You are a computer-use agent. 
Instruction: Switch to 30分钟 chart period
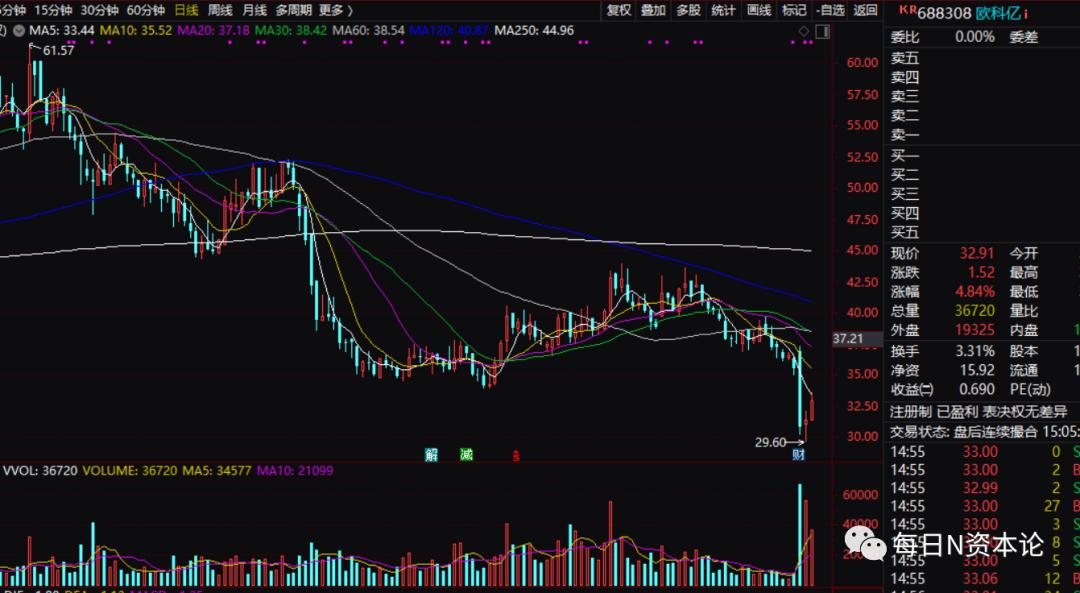click(99, 10)
